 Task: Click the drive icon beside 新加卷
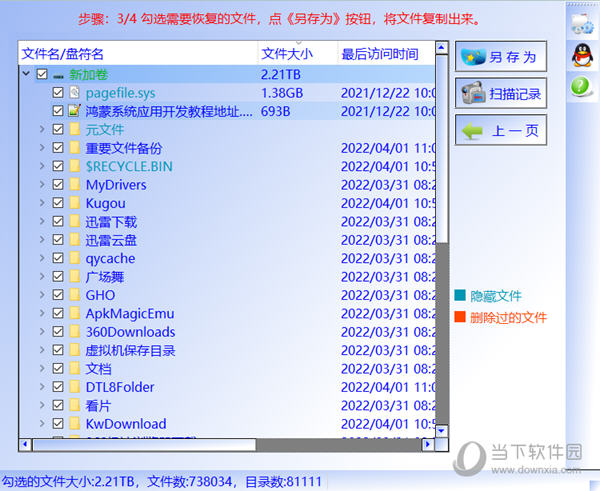[x=58, y=76]
